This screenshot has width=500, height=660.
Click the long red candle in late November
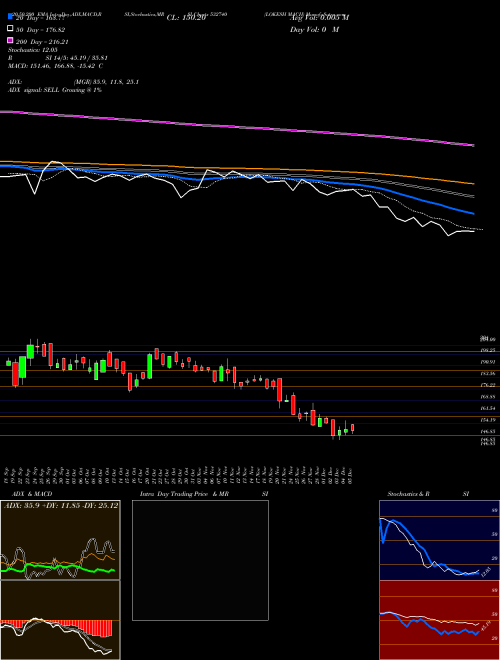279,390
